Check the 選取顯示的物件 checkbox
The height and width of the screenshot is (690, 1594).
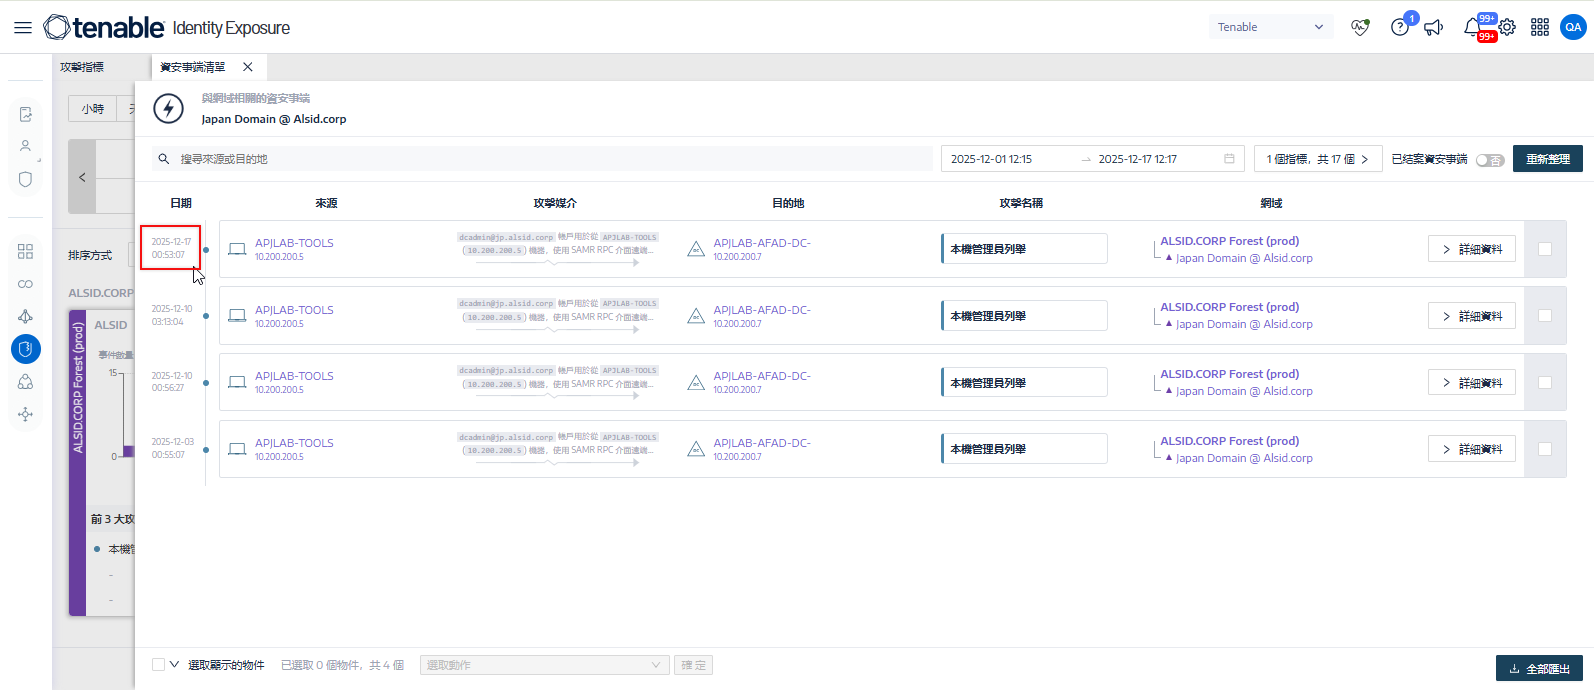point(159,665)
